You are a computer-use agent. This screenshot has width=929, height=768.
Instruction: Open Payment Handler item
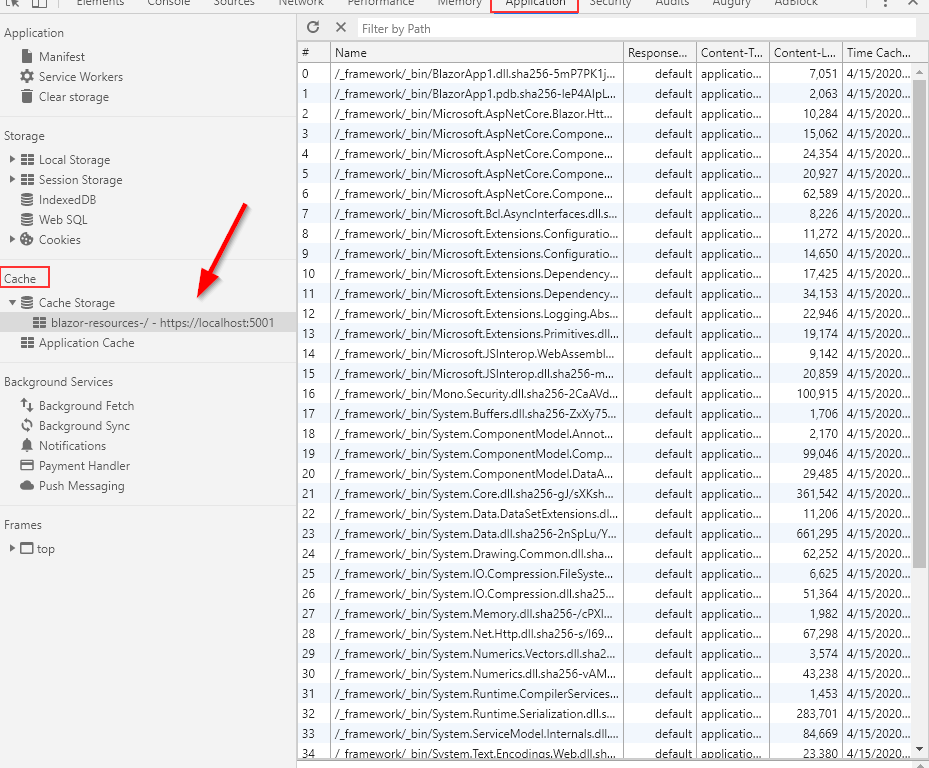pos(84,466)
